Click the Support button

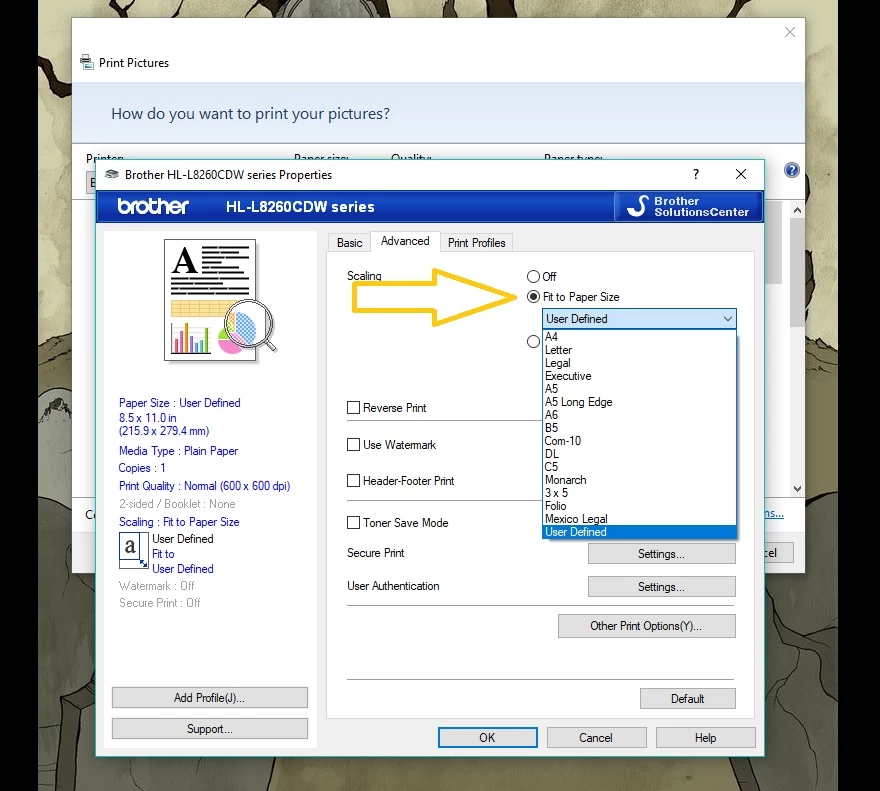[209, 729]
